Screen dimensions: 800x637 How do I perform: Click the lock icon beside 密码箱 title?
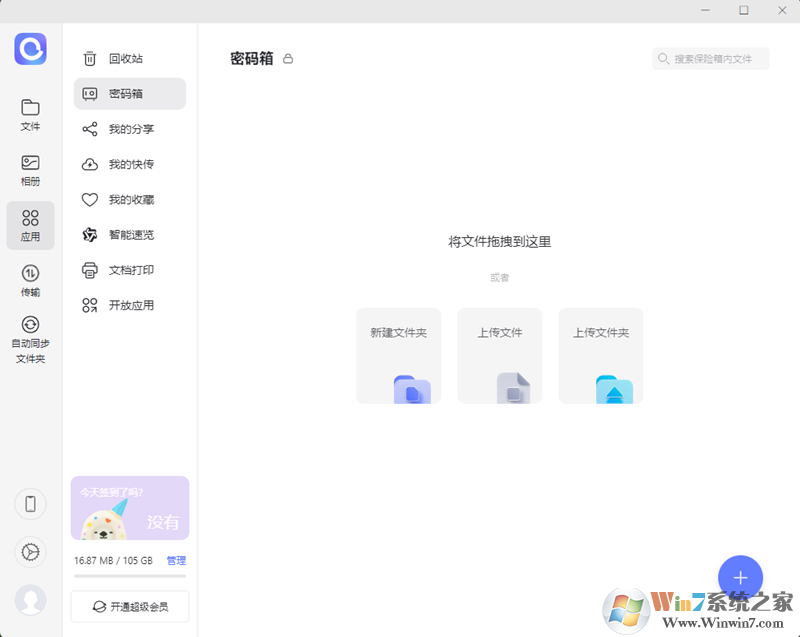[288, 59]
